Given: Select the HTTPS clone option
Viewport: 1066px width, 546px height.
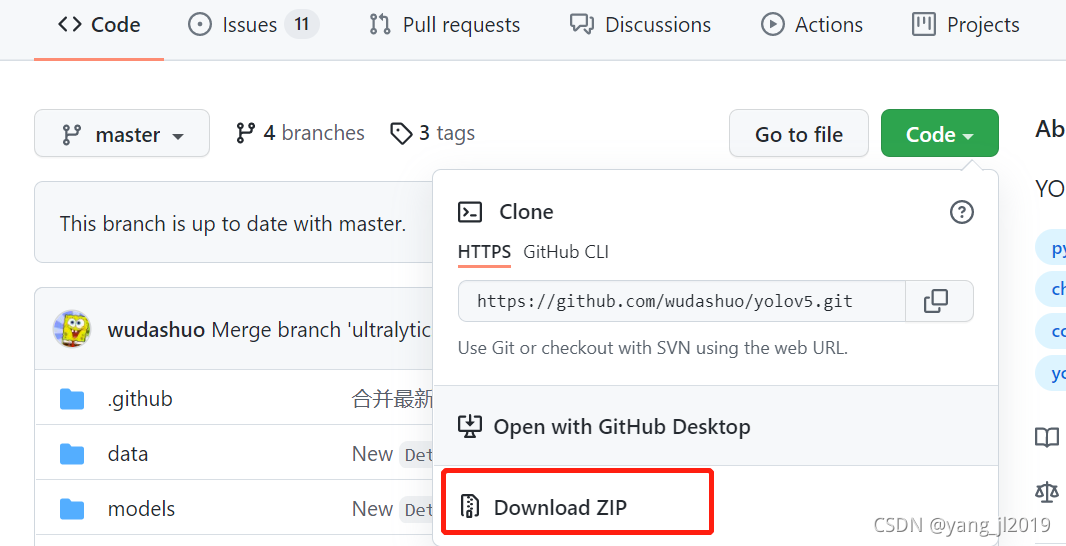Looking at the screenshot, I should 484,252.
